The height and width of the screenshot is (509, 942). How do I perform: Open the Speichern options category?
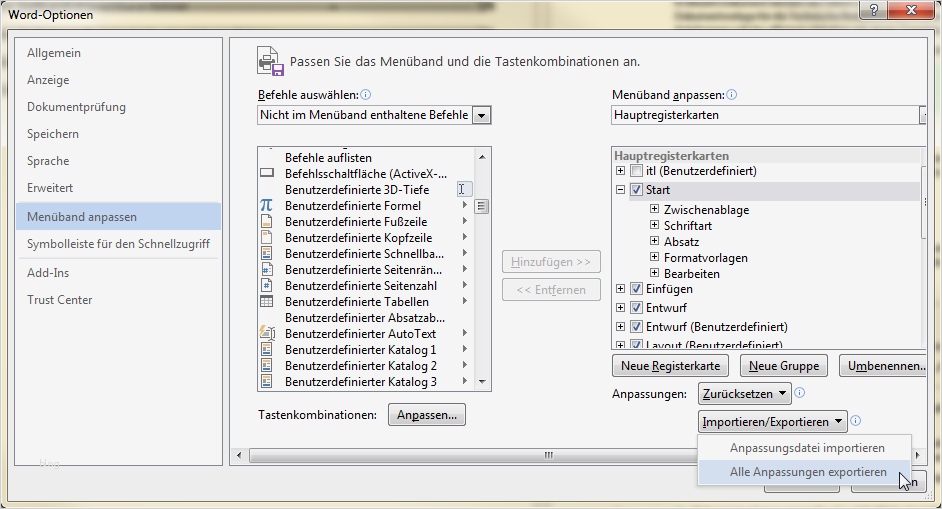pos(53,134)
